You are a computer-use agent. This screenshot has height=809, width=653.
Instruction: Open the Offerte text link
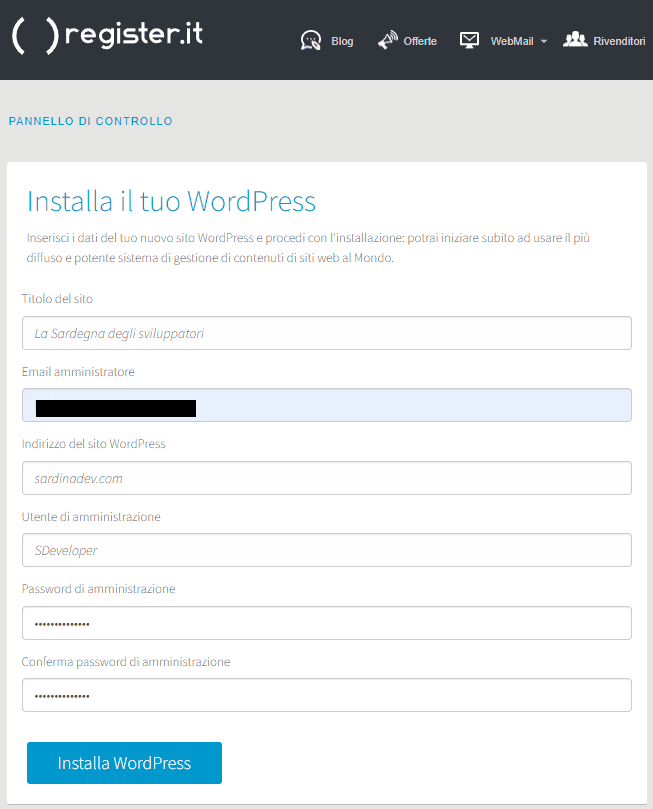[x=420, y=42]
